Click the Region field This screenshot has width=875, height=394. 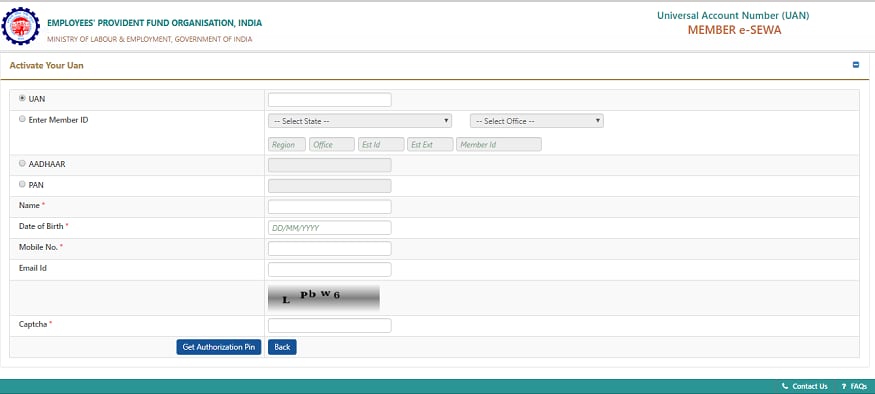pyautogui.click(x=287, y=145)
